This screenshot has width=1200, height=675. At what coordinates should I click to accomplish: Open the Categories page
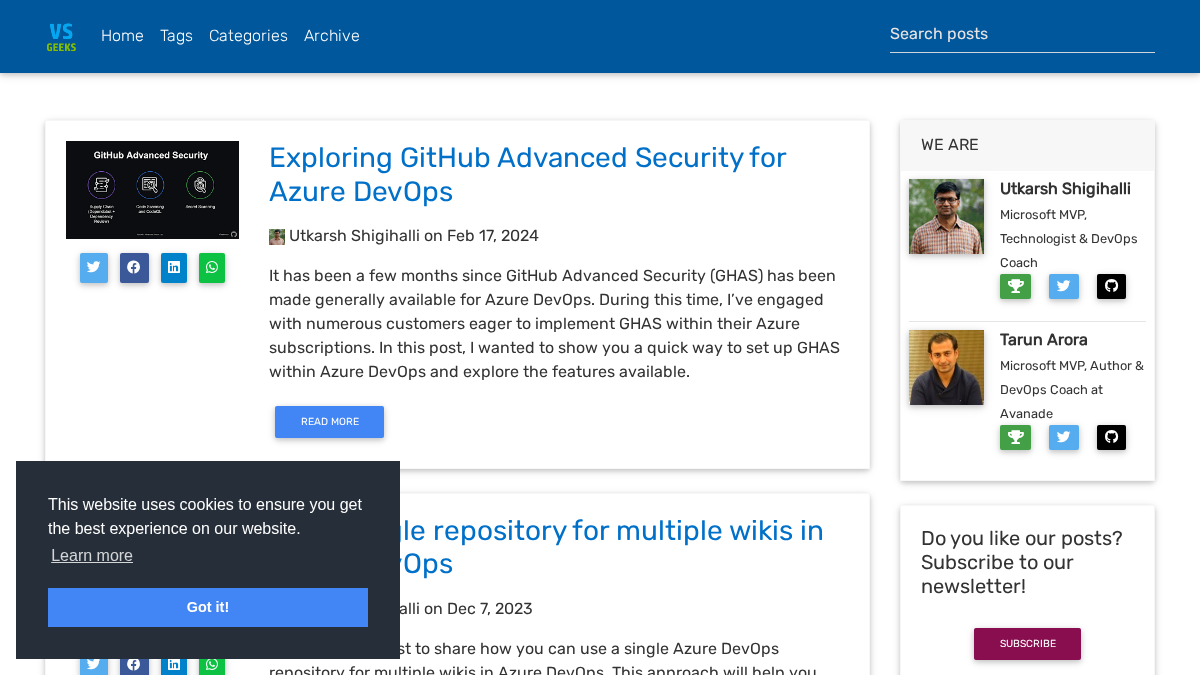point(248,36)
